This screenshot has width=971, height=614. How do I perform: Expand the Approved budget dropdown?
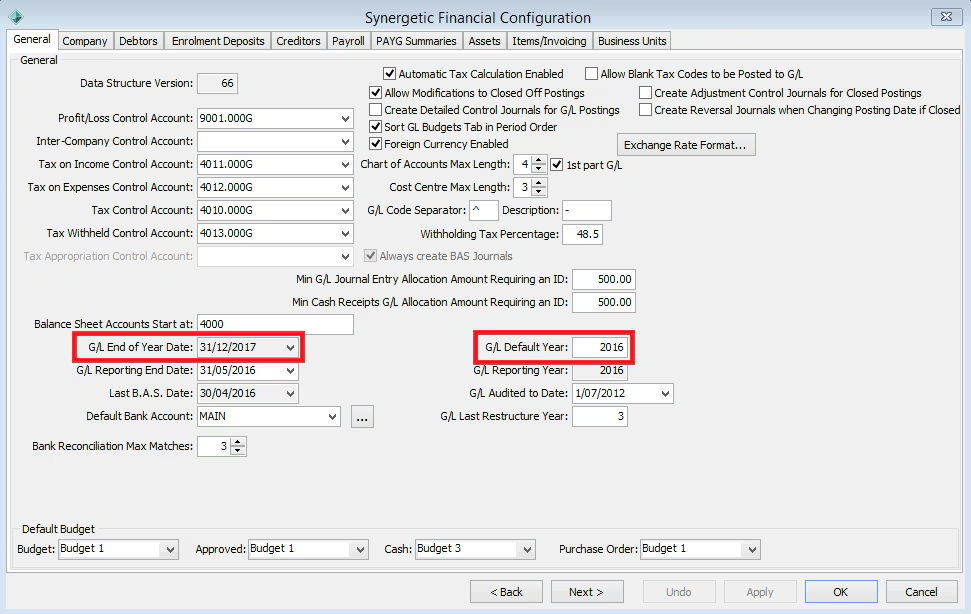360,549
